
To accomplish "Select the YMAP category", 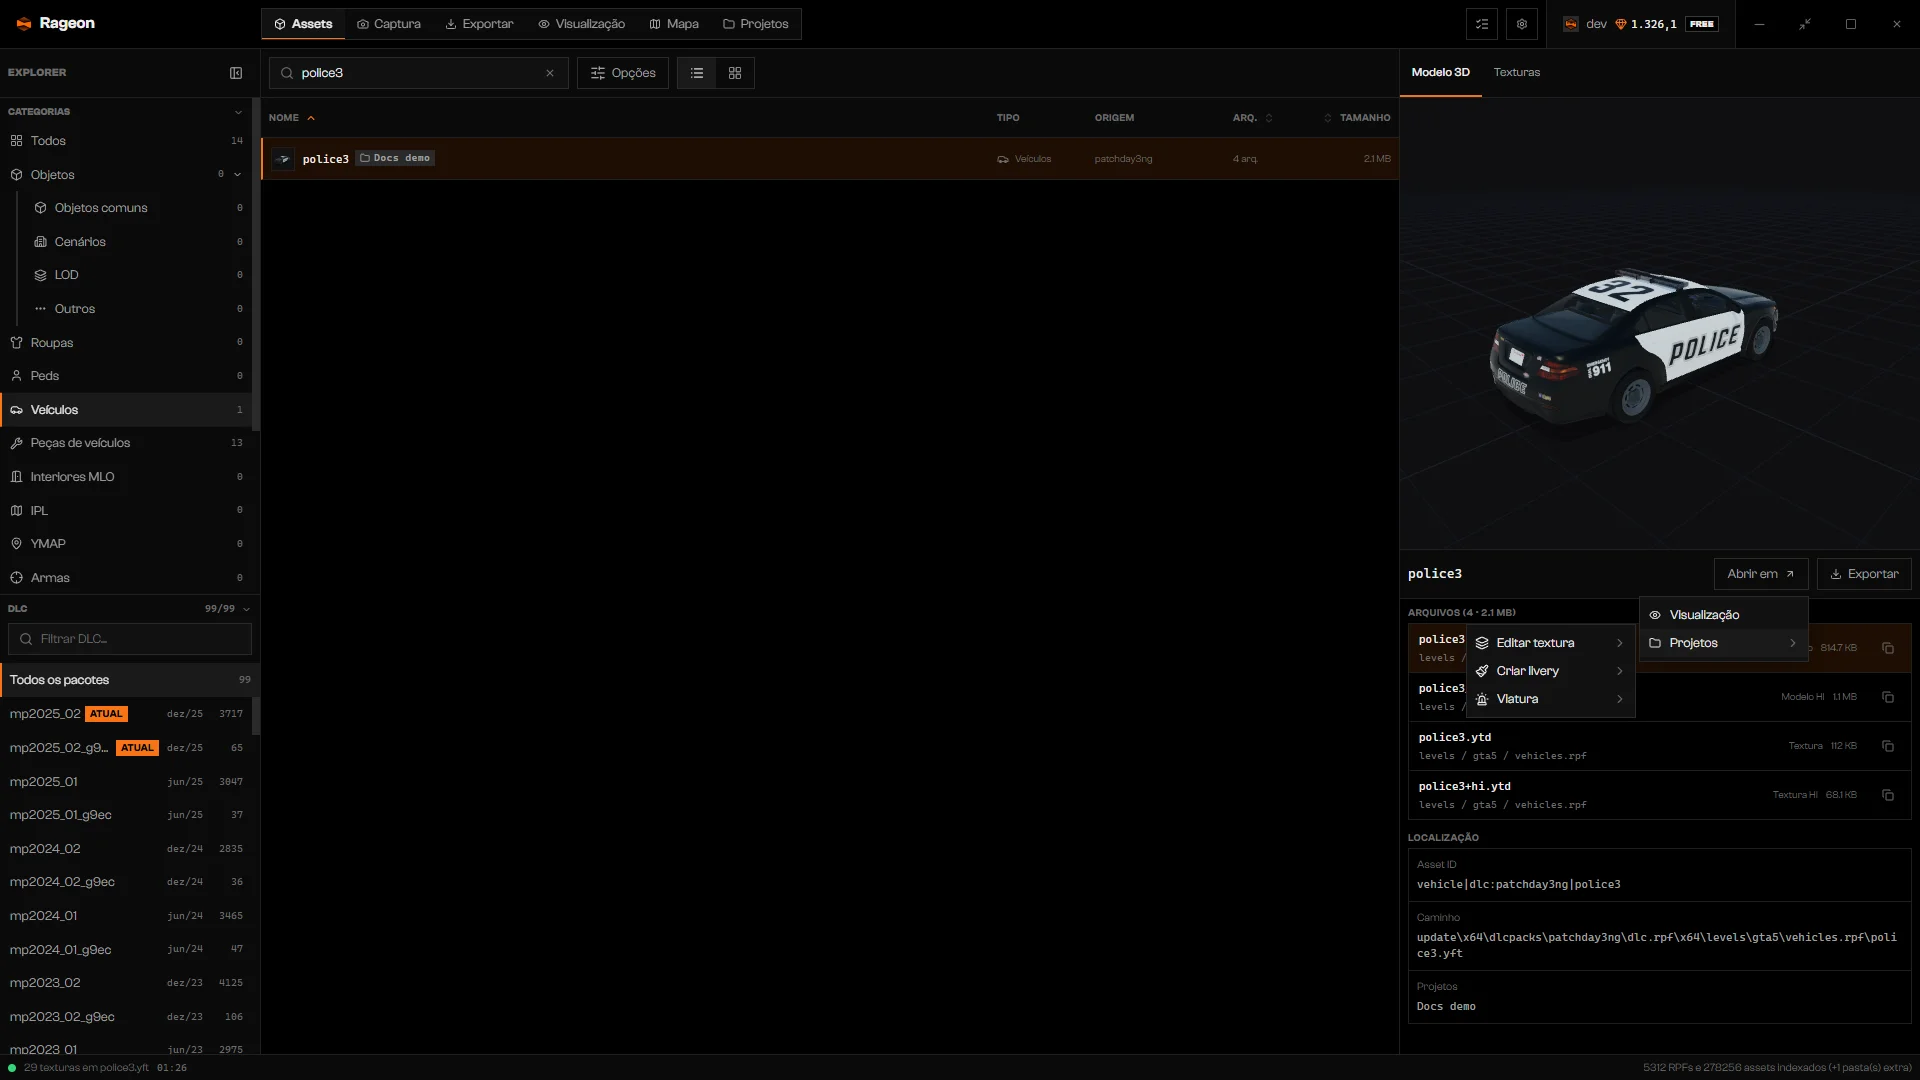I will click(x=126, y=544).
